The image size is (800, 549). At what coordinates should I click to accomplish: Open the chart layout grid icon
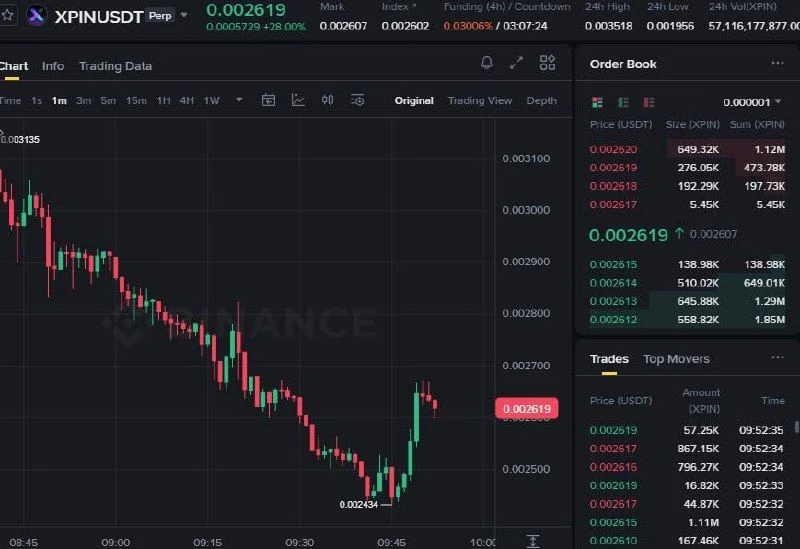(547, 63)
